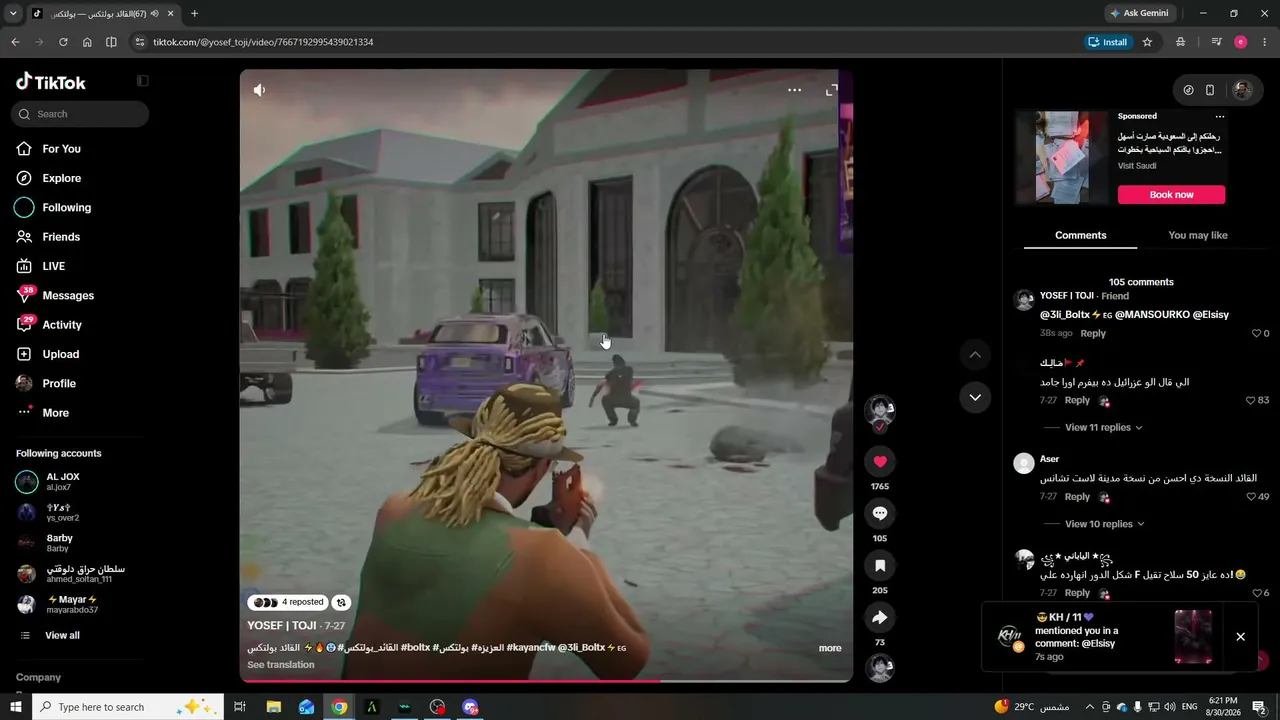The height and width of the screenshot is (720, 1280).
Task: Repost the video using the repost icon
Action: (x=342, y=602)
